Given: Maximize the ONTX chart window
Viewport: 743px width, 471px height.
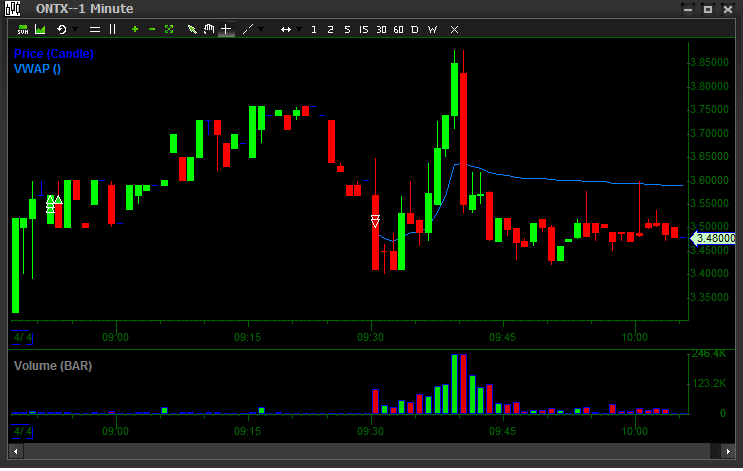Looking at the screenshot, I should (x=708, y=9).
